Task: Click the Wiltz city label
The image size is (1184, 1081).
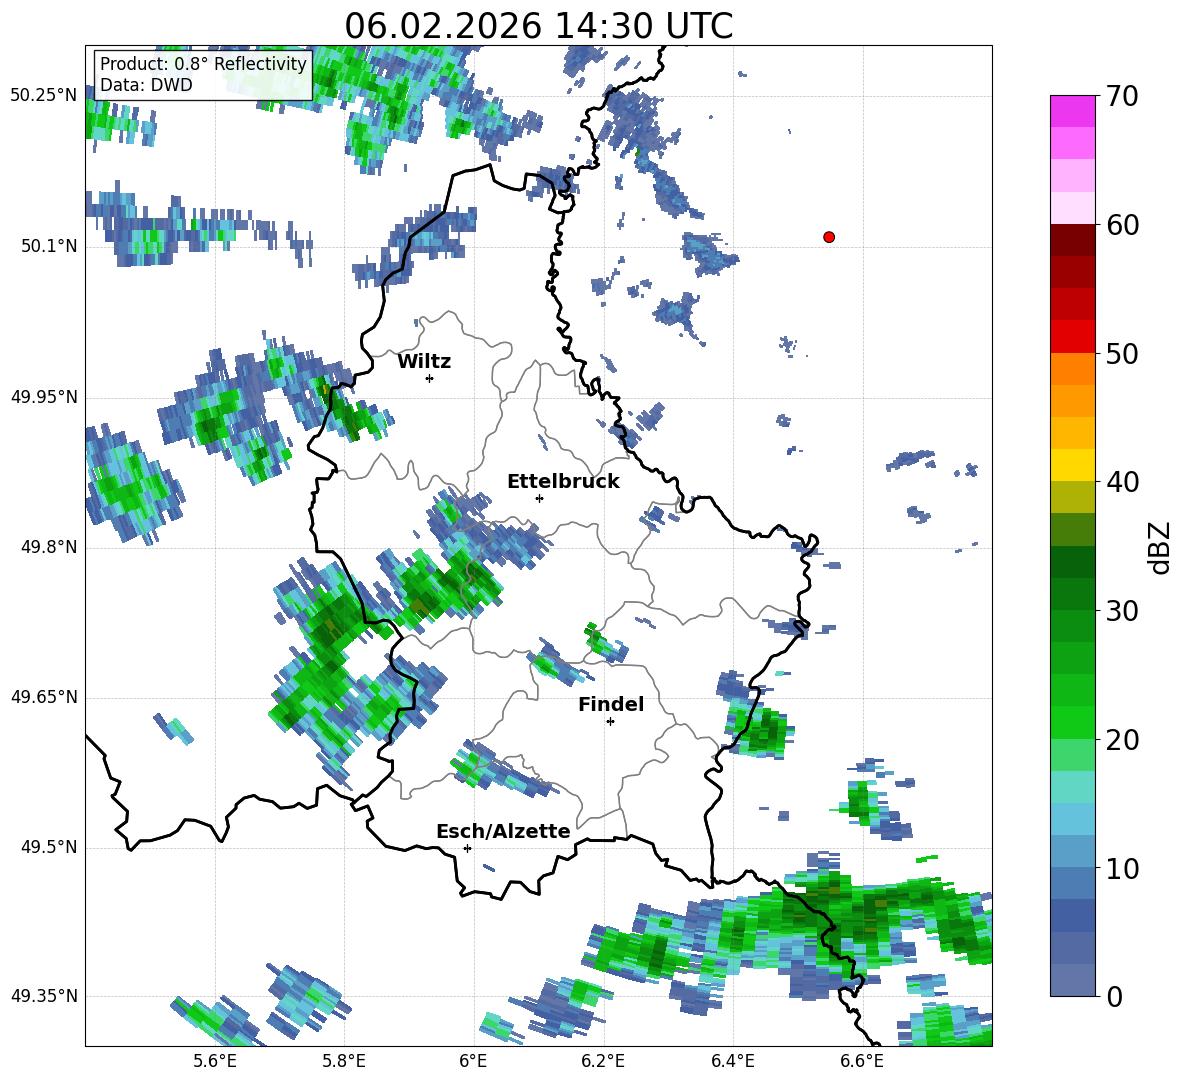Action: tap(424, 362)
